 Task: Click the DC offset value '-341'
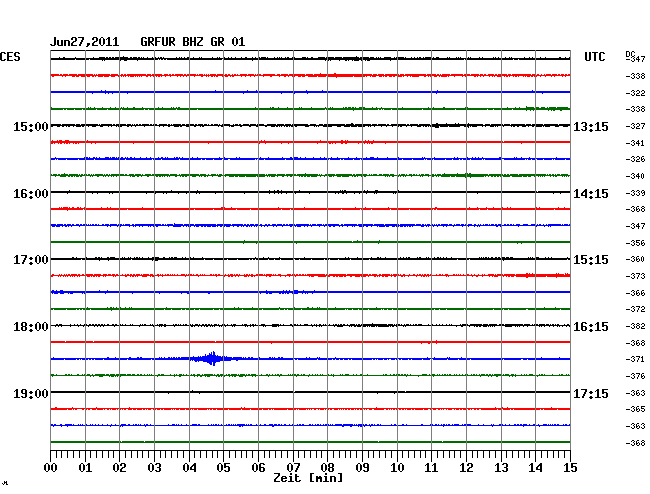point(635,143)
